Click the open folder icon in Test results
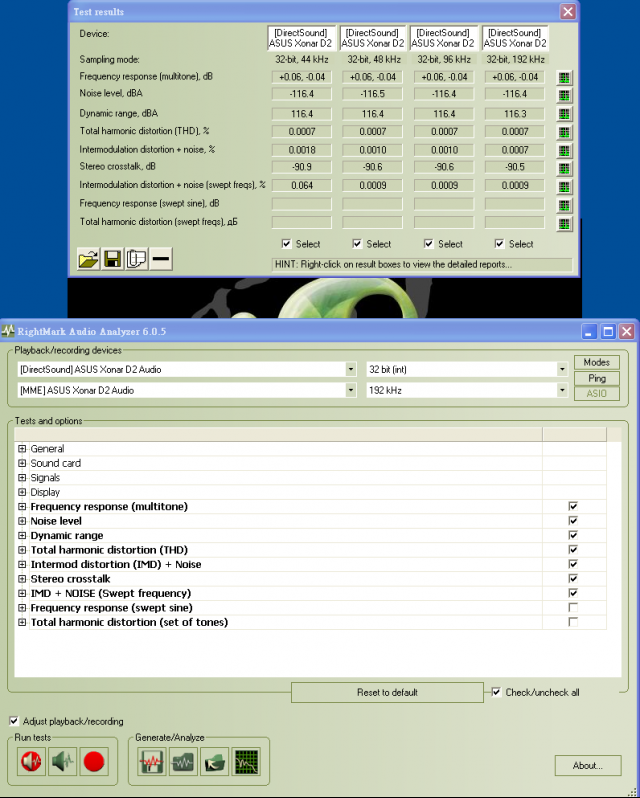Image resolution: width=640 pixels, height=798 pixels. click(x=89, y=259)
